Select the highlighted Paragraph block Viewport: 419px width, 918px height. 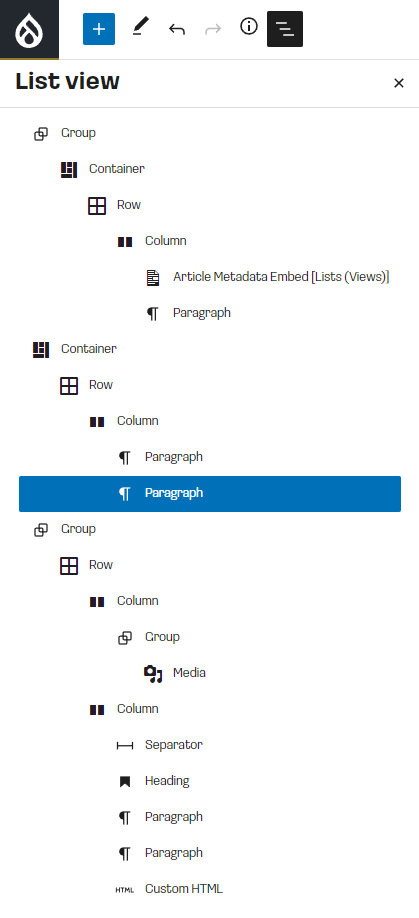point(210,494)
